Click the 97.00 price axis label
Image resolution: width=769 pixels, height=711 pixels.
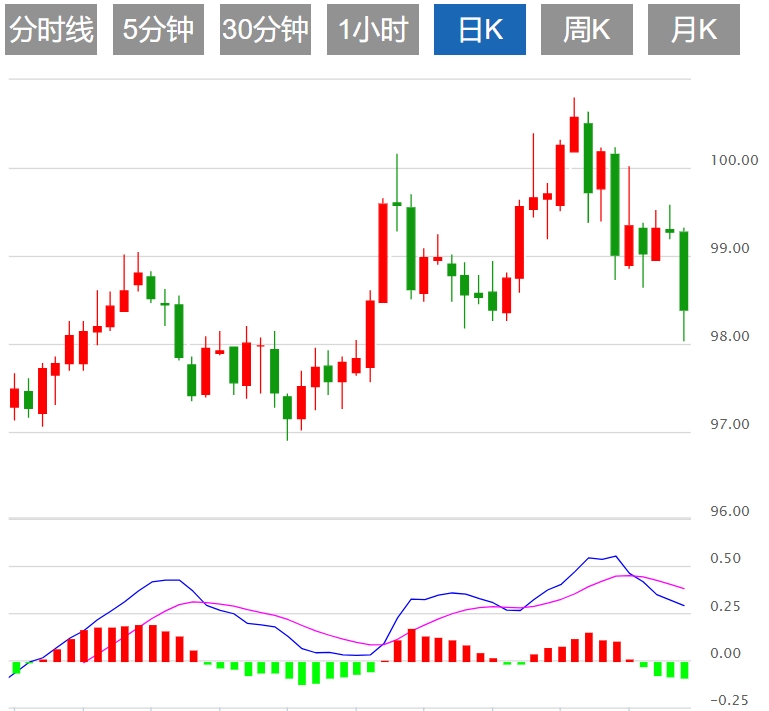pos(730,424)
